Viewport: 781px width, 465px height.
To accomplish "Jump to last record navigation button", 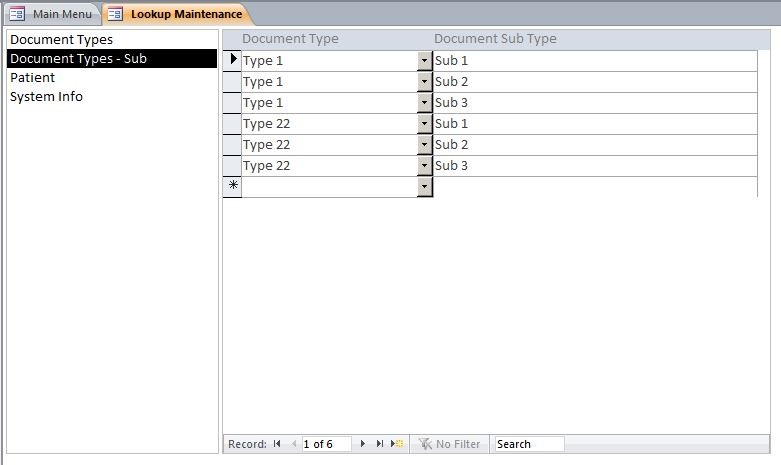I will pyautogui.click(x=380, y=444).
